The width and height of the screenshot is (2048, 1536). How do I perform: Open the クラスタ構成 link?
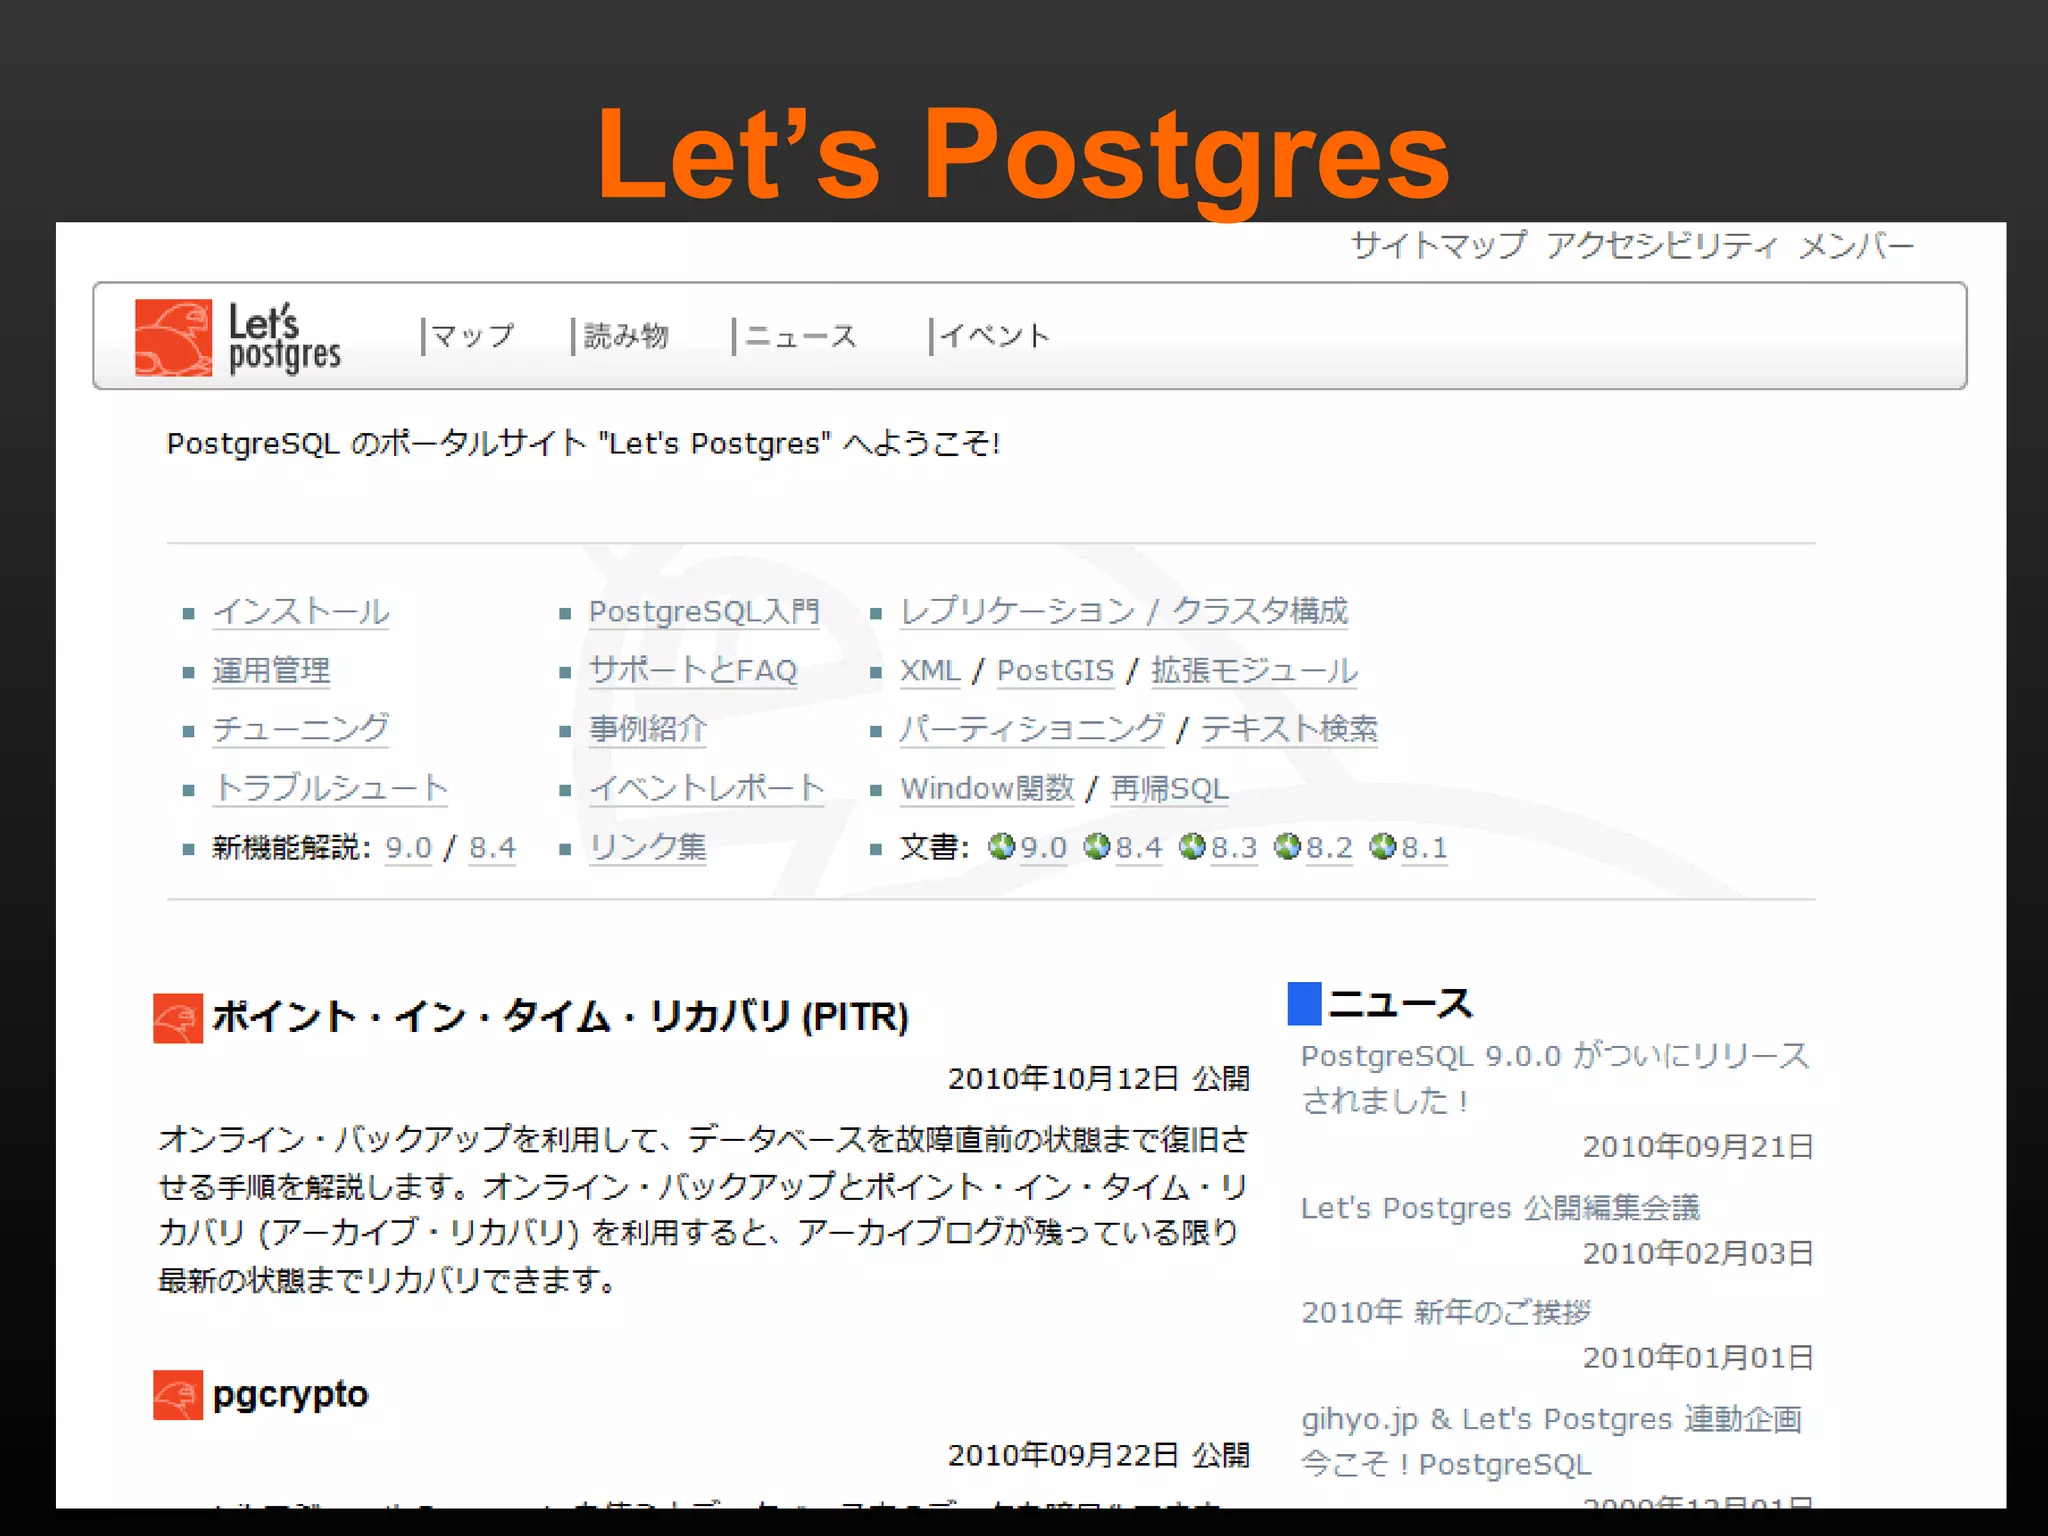pyautogui.click(x=1260, y=612)
